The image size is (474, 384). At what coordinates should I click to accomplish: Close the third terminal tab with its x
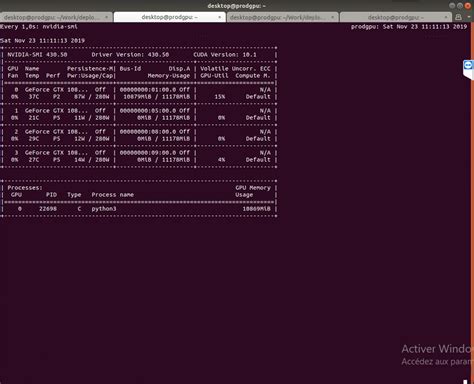[333, 17]
